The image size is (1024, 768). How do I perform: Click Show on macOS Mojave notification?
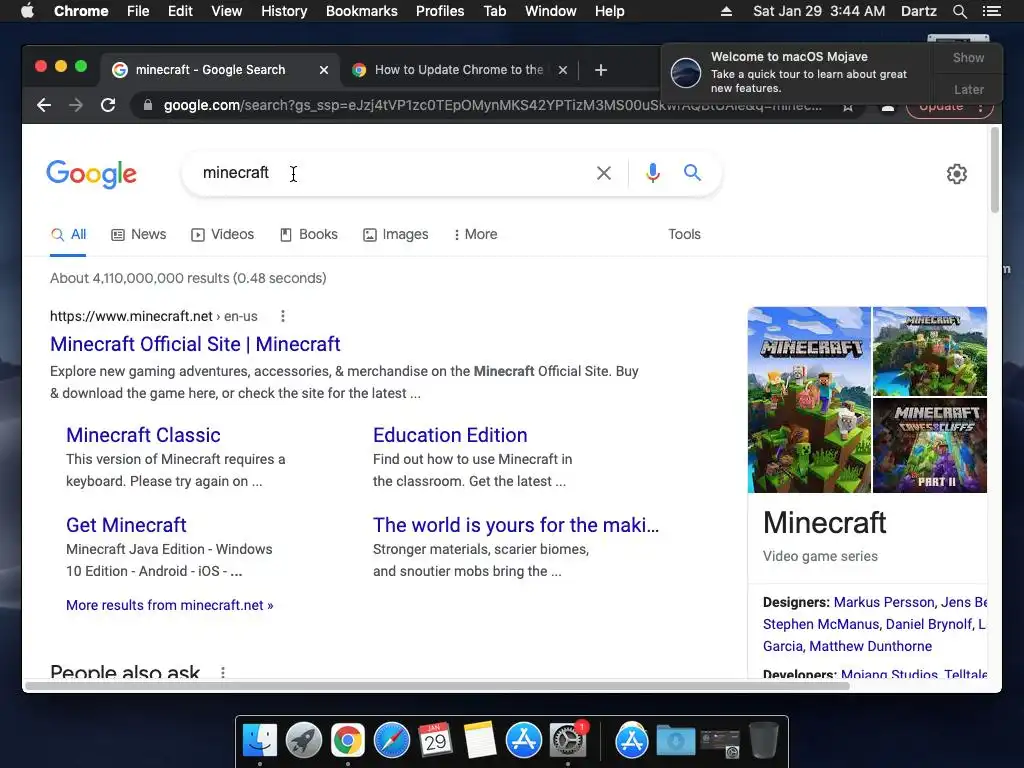[968, 58]
